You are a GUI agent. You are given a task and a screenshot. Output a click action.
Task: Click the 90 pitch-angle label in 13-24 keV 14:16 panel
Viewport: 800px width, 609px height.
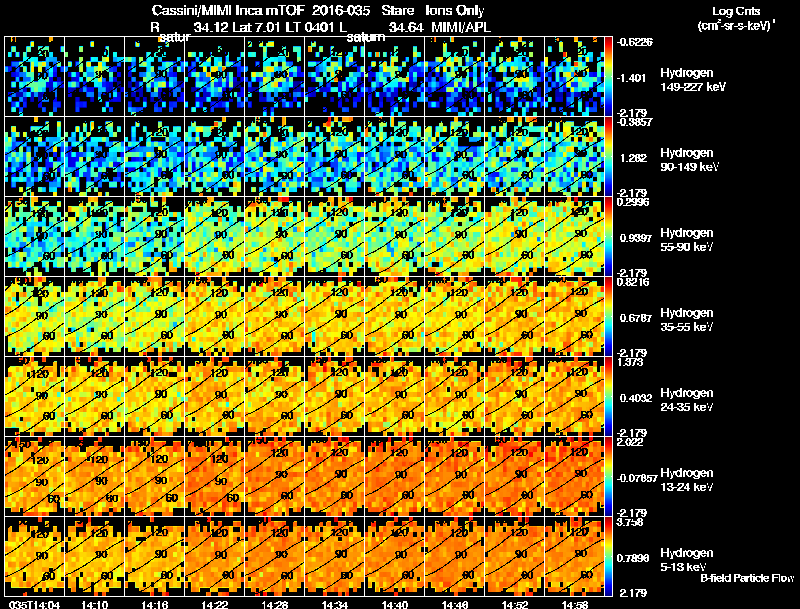pyautogui.click(x=161, y=480)
